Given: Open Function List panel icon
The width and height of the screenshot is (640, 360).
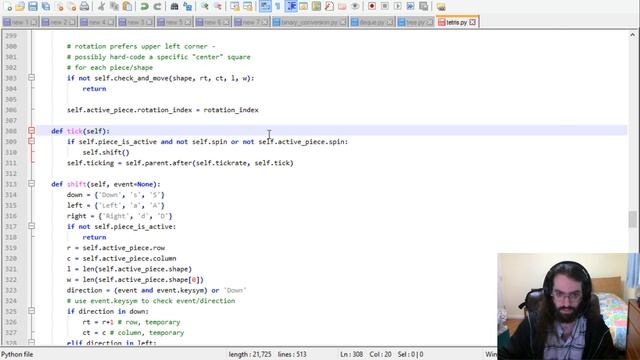Looking at the screenshot, I should click(x=329, y=6).
